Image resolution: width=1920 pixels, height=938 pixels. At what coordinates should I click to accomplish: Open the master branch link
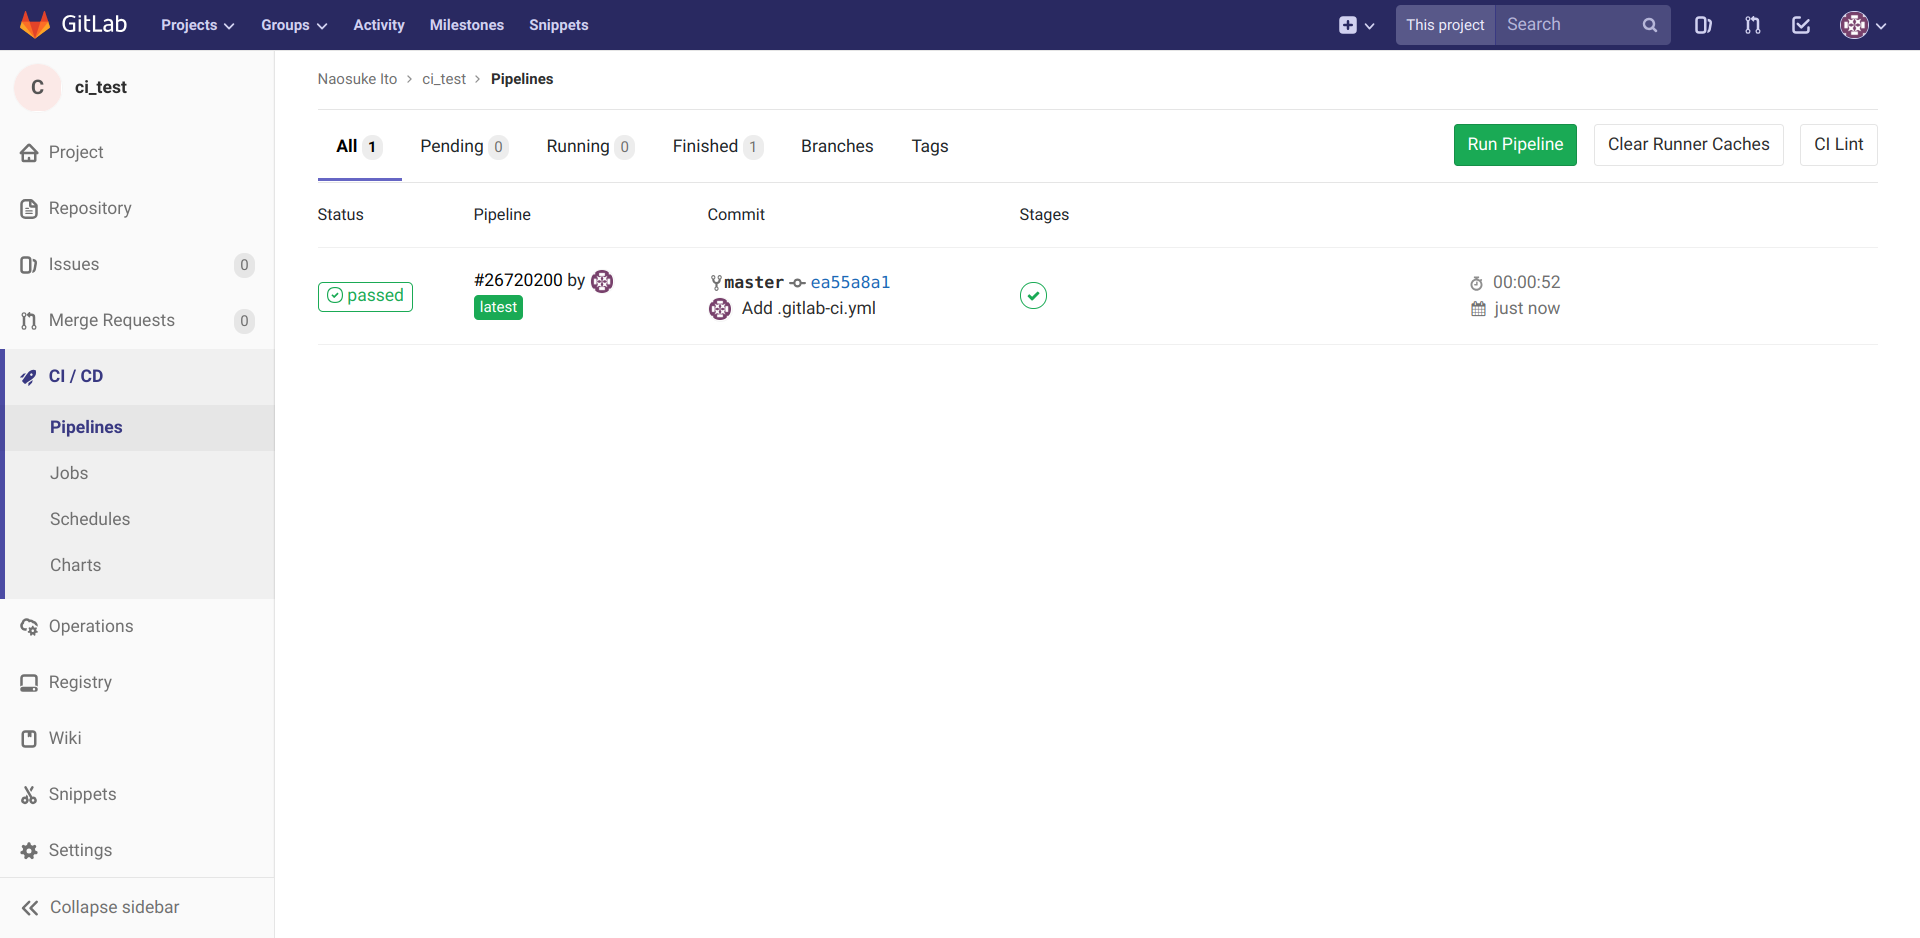(x=754, y=283)
